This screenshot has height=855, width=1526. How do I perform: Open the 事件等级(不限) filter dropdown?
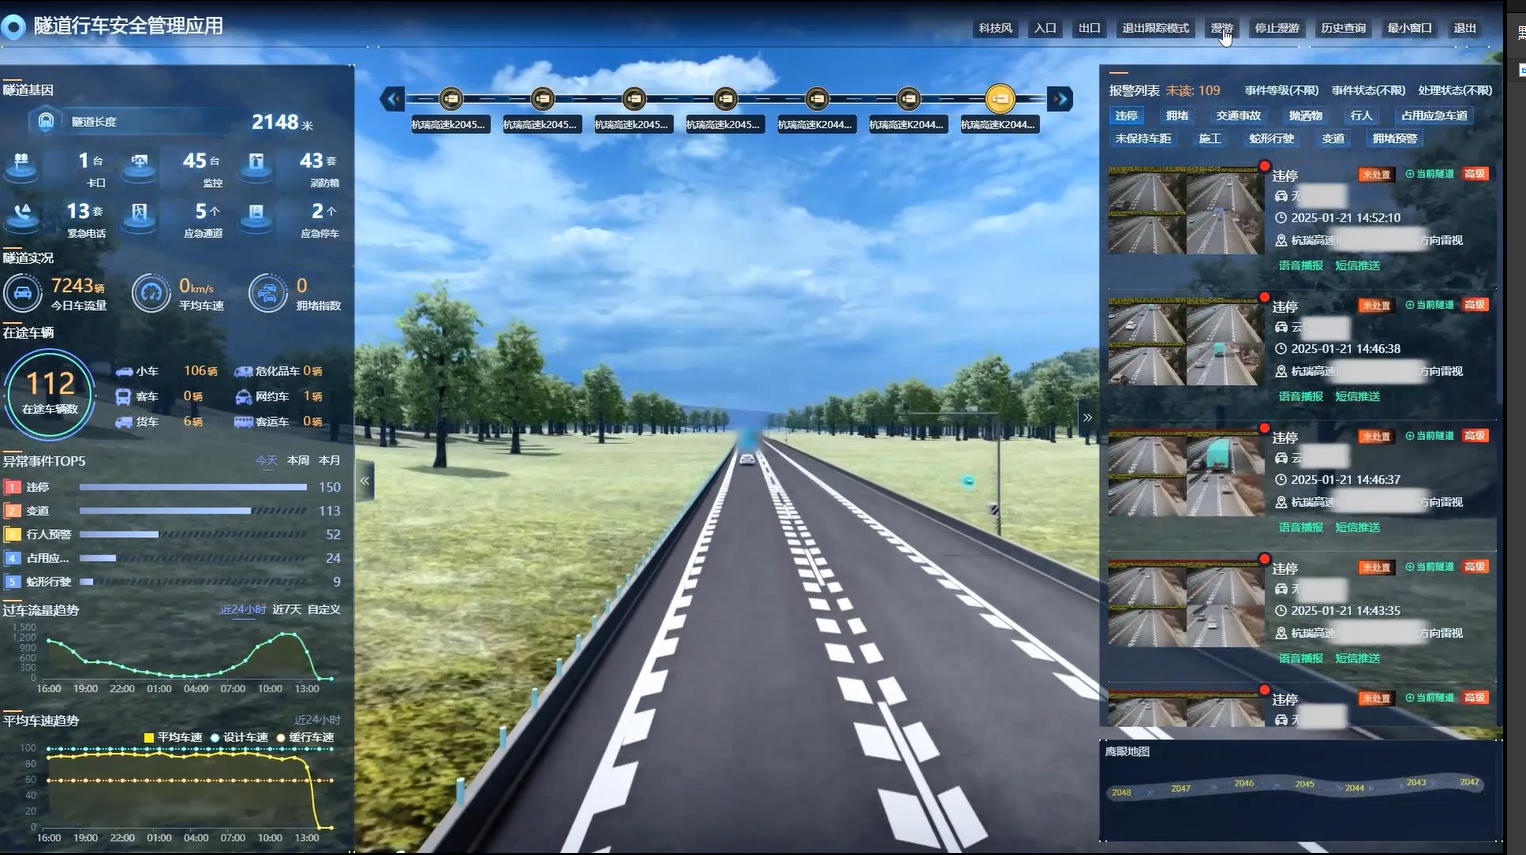(x=1281, y=90)
